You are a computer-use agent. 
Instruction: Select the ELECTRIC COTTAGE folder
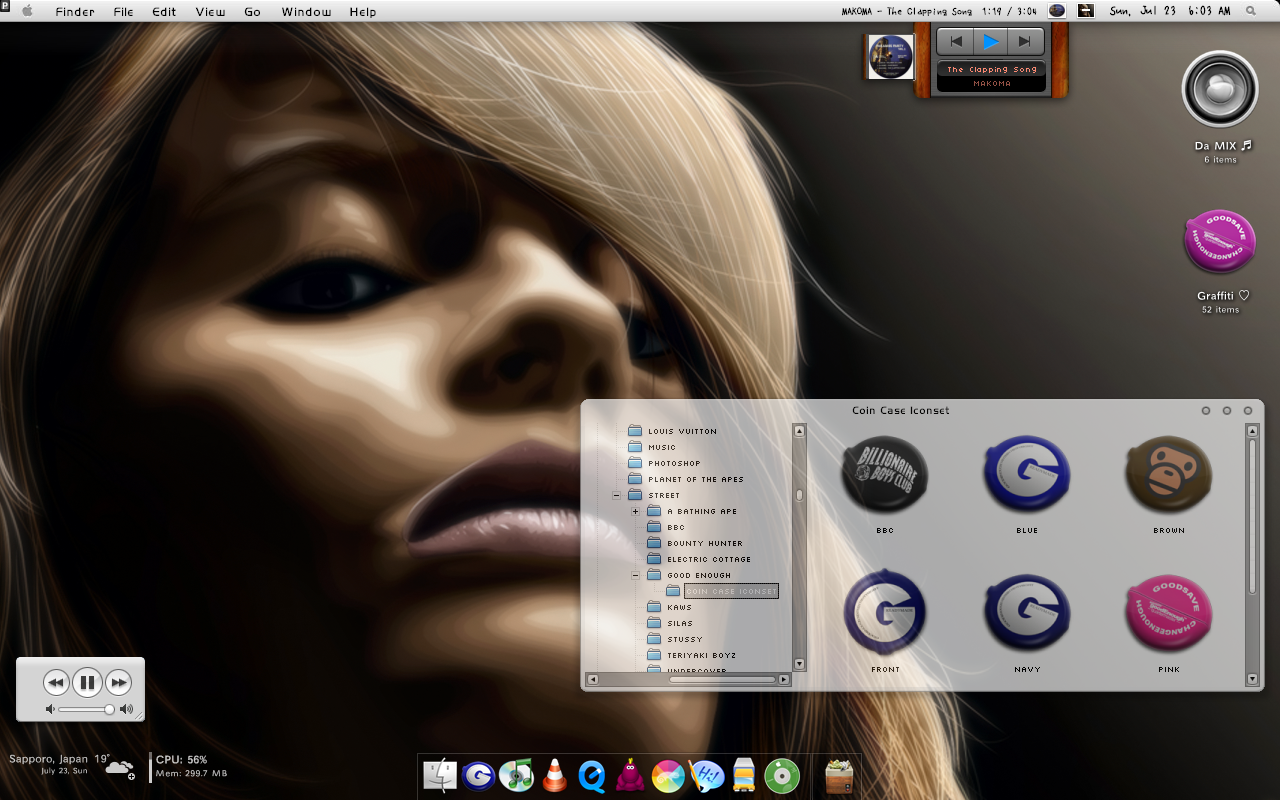pos(698,559)
